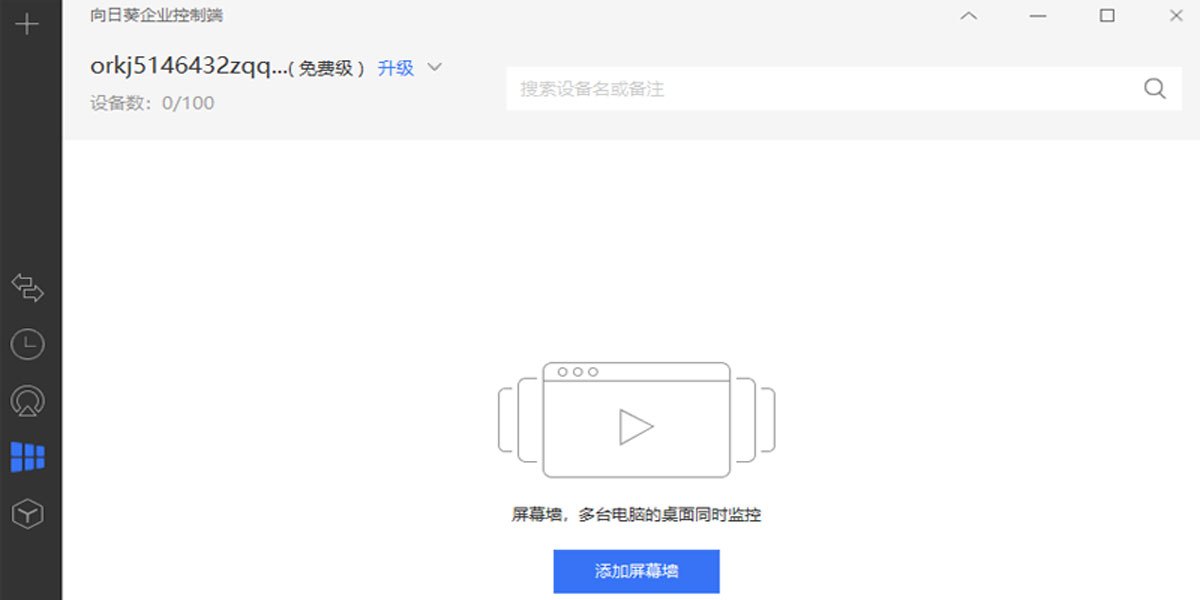Select the blue screen wall grid icon
Screen dimensions: 1200x600
27,458
